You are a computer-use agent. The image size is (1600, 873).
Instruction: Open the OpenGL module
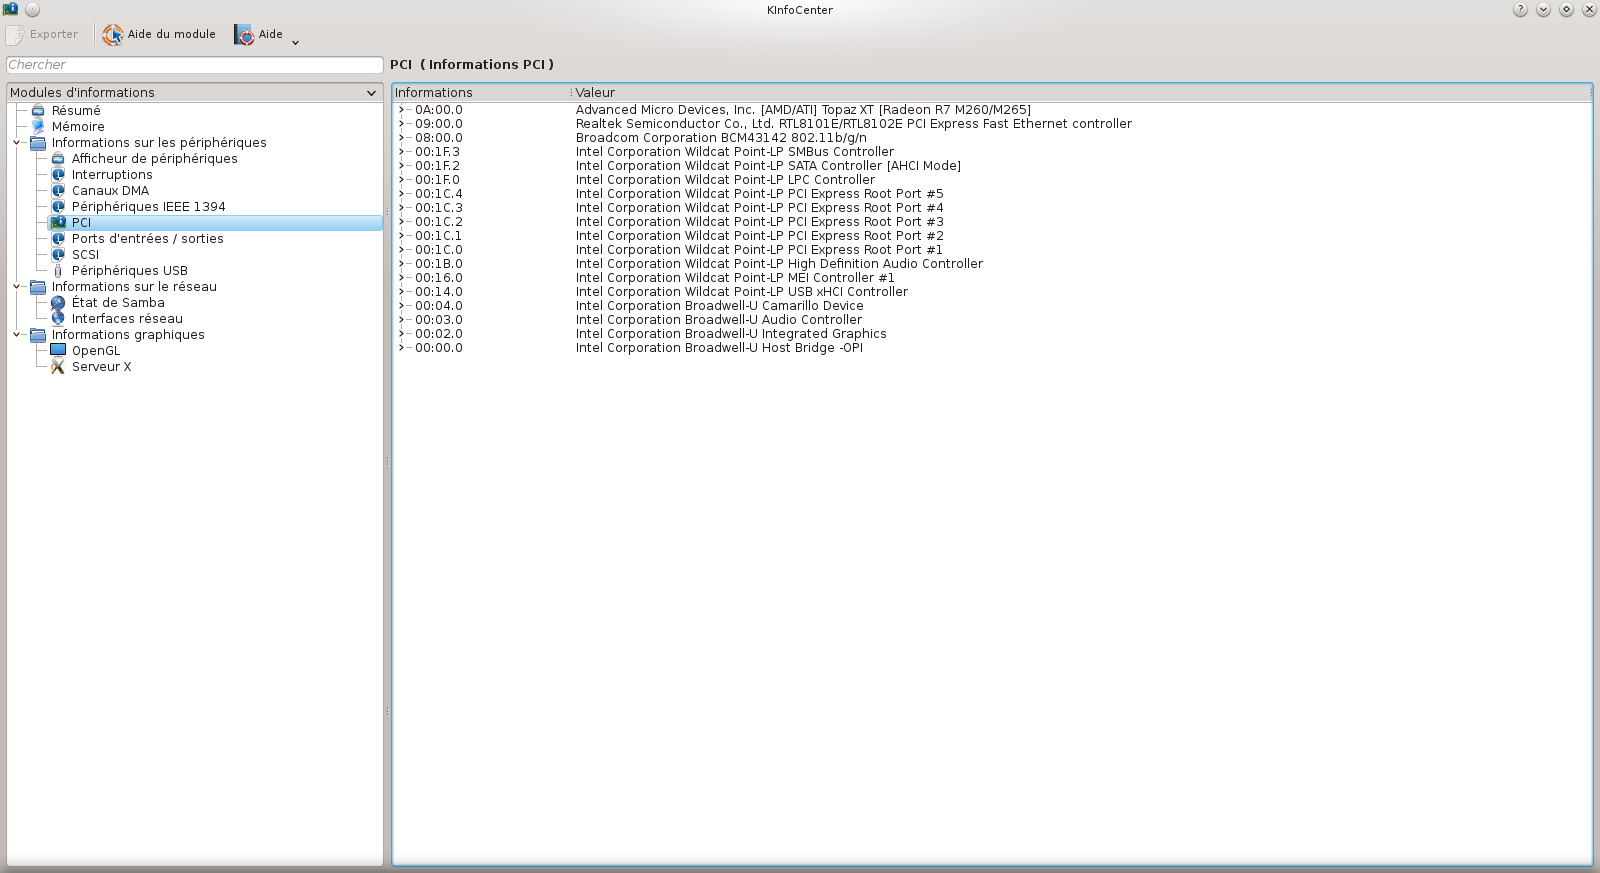[96, 351]
